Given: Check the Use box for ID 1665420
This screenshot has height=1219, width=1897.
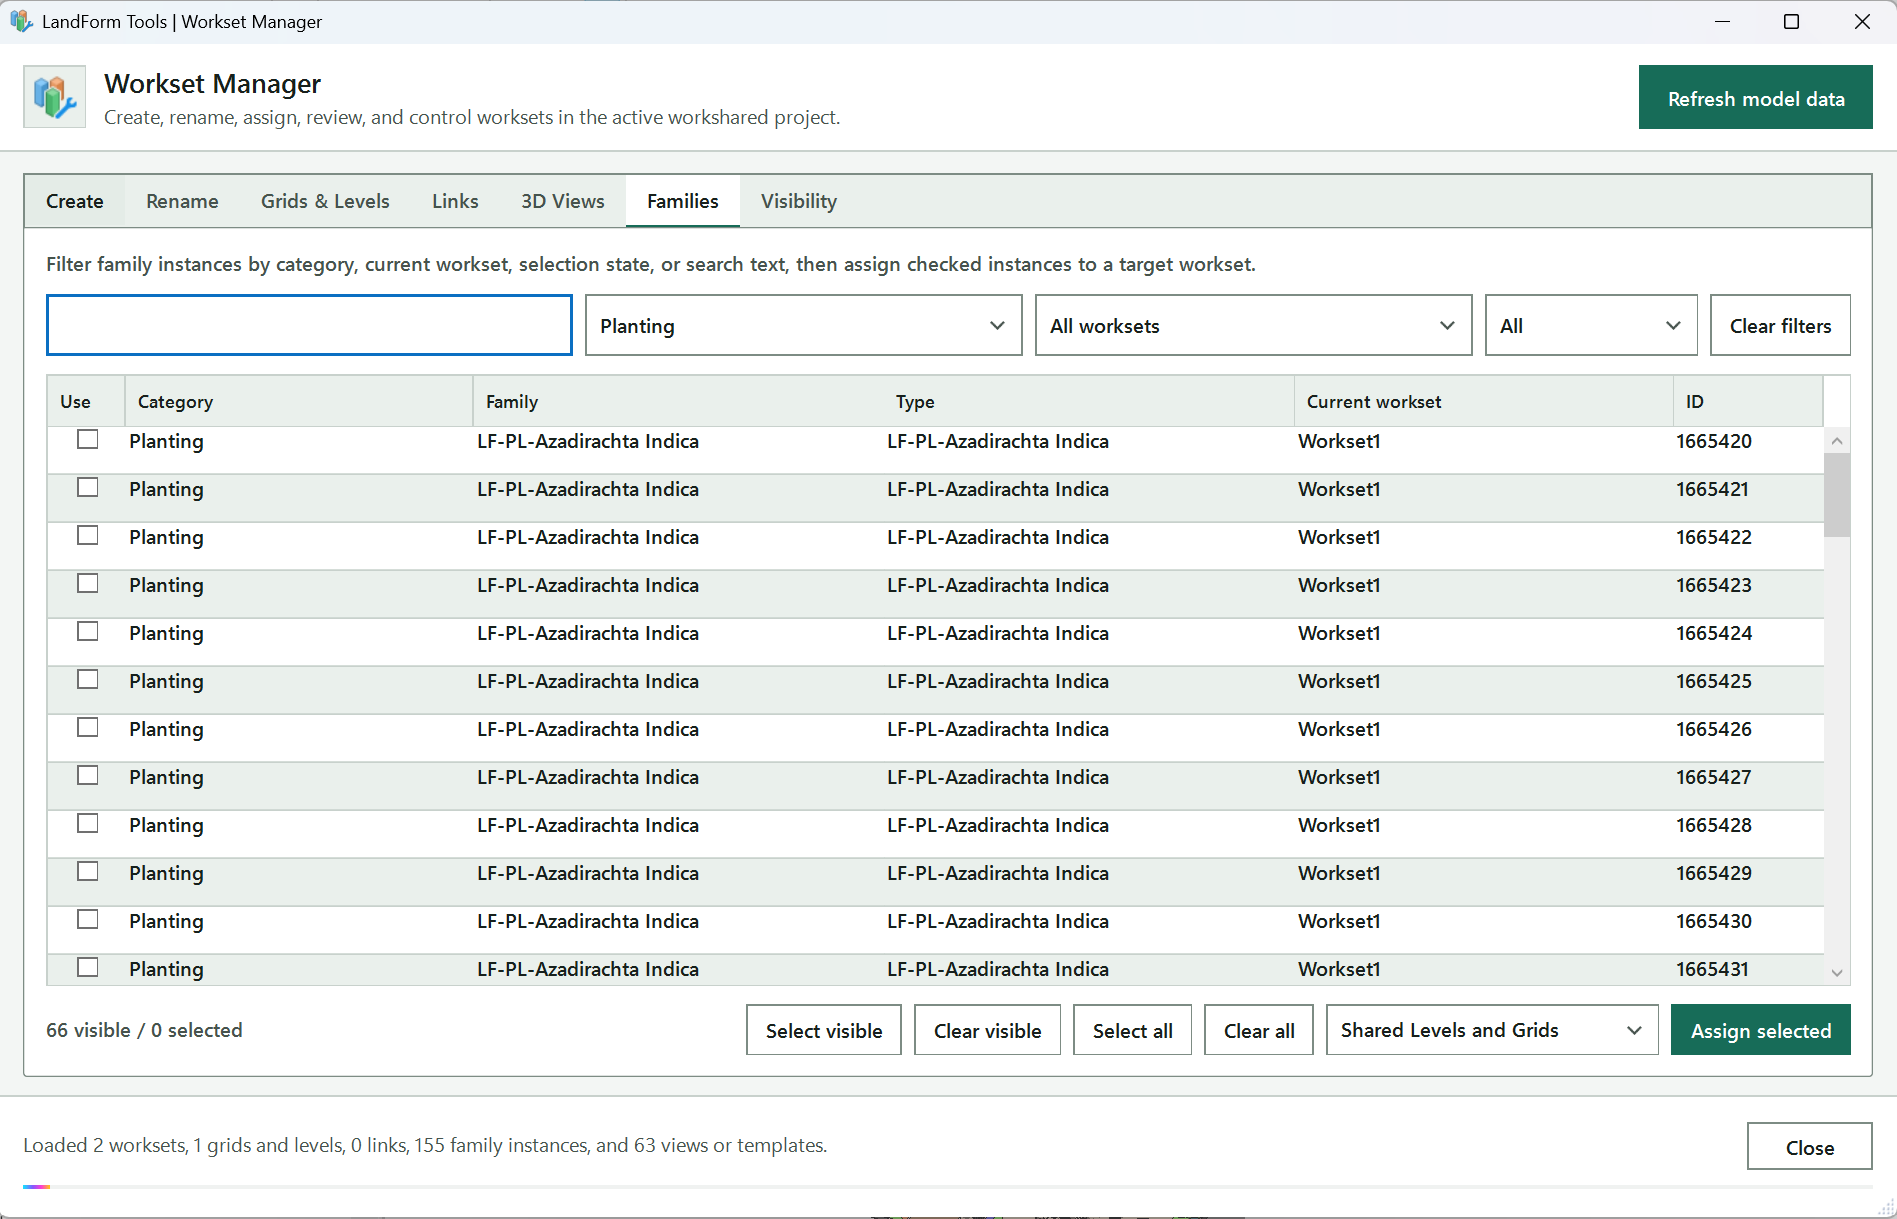Looking at the screenshot, I should click(88, 440).
